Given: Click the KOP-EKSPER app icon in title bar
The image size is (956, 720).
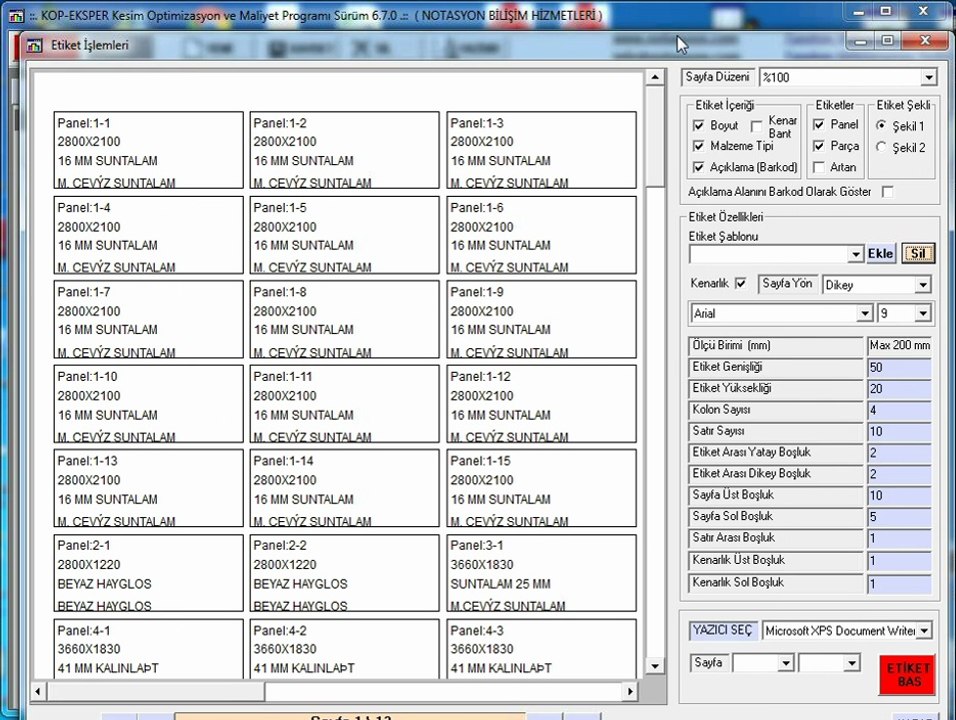Looking at the screenshot, I should (16, 15).
